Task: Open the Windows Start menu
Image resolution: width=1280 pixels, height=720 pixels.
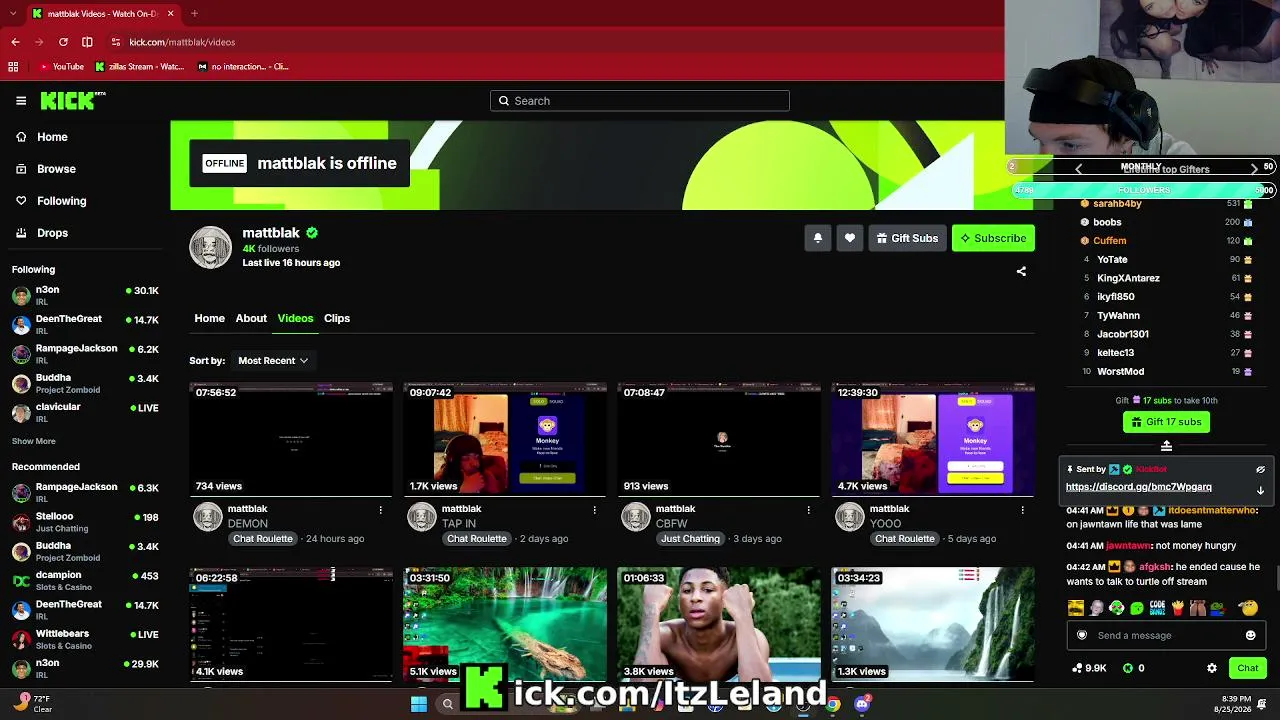Action: pos(419,704)
